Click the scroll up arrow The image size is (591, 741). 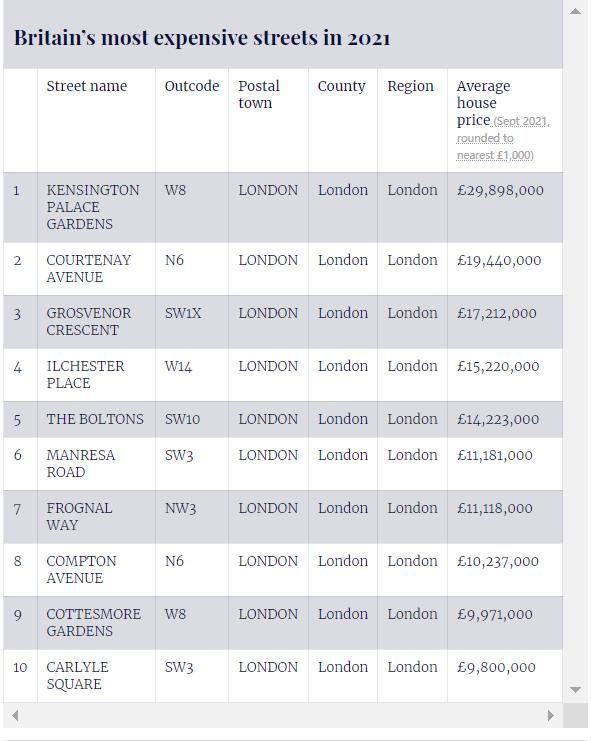[x=575, y=11]
